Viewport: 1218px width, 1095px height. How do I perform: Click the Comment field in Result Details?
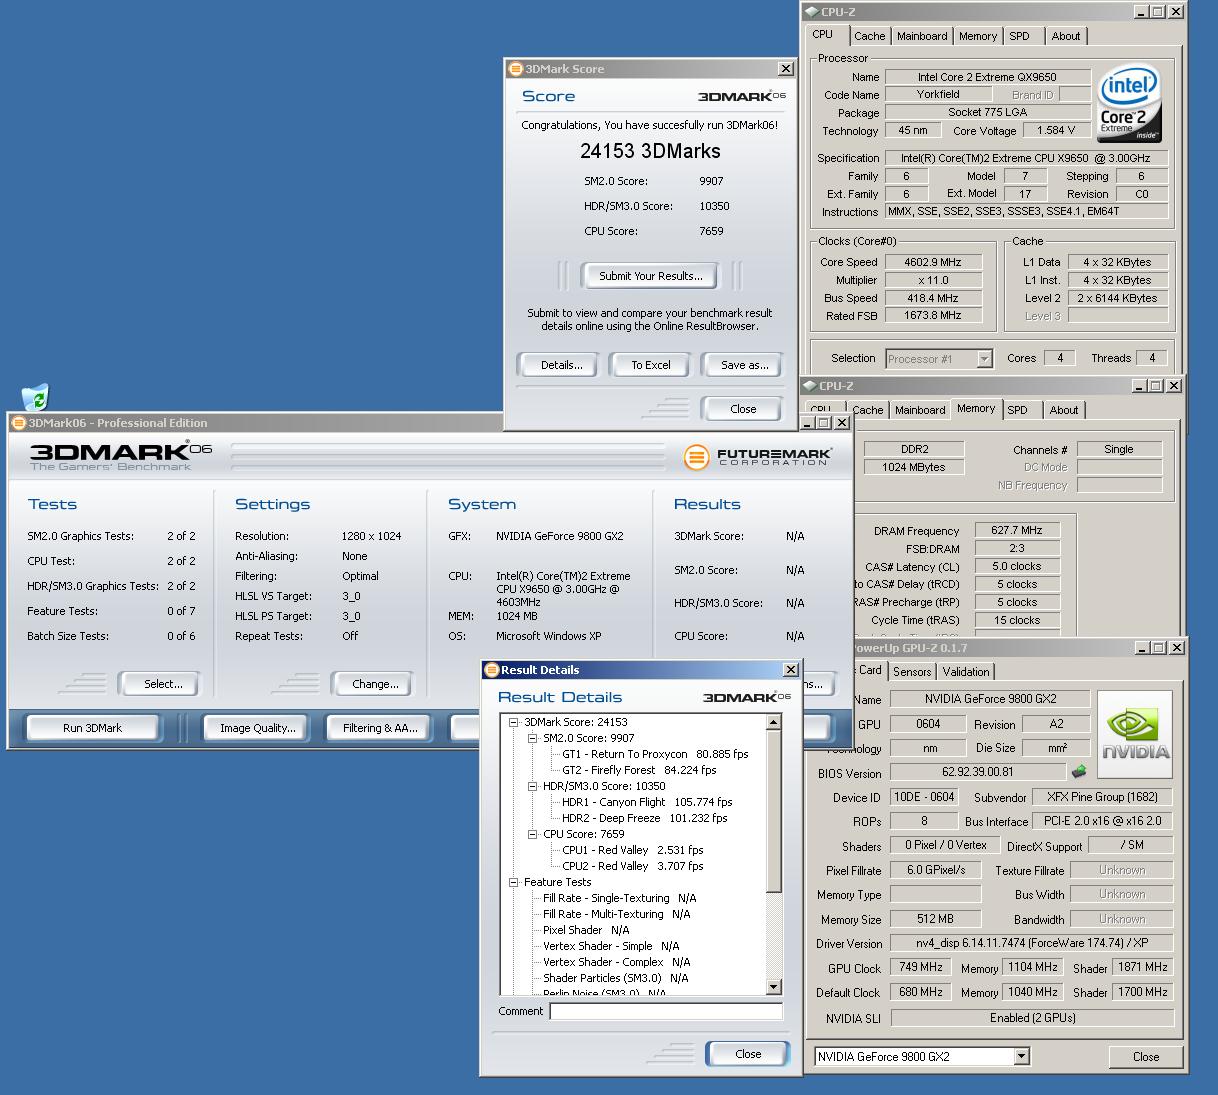click(x=666, y=1012)
